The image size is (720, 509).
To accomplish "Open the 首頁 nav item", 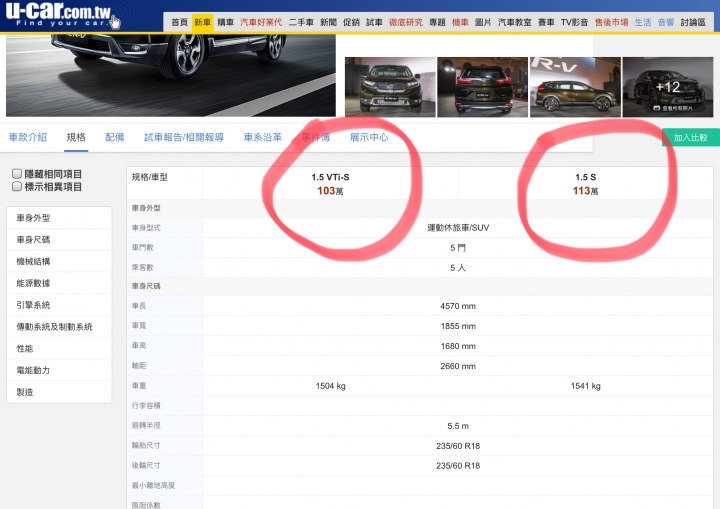I will coord(180,22).
